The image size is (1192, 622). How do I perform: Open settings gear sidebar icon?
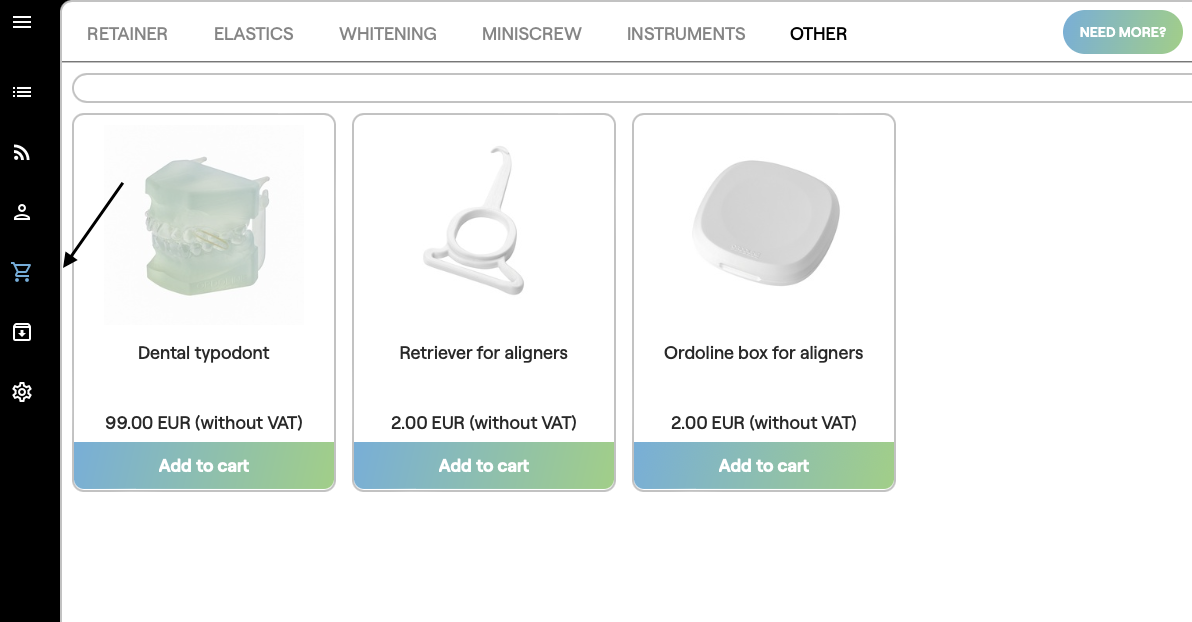pos(22,392)
